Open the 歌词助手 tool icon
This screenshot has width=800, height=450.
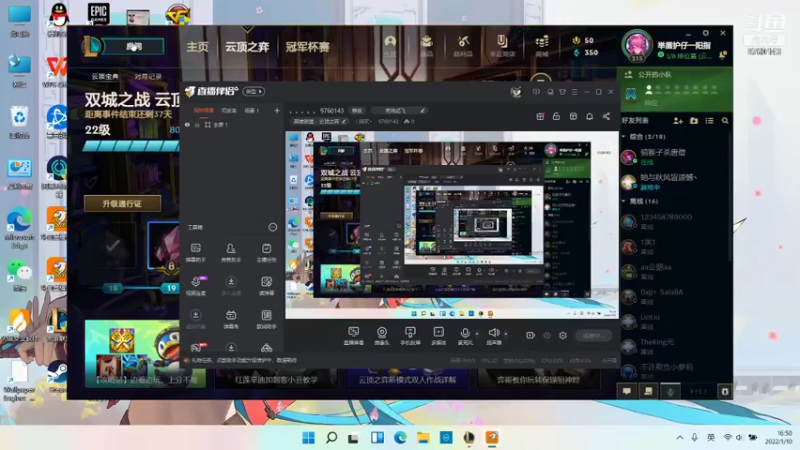266,319
